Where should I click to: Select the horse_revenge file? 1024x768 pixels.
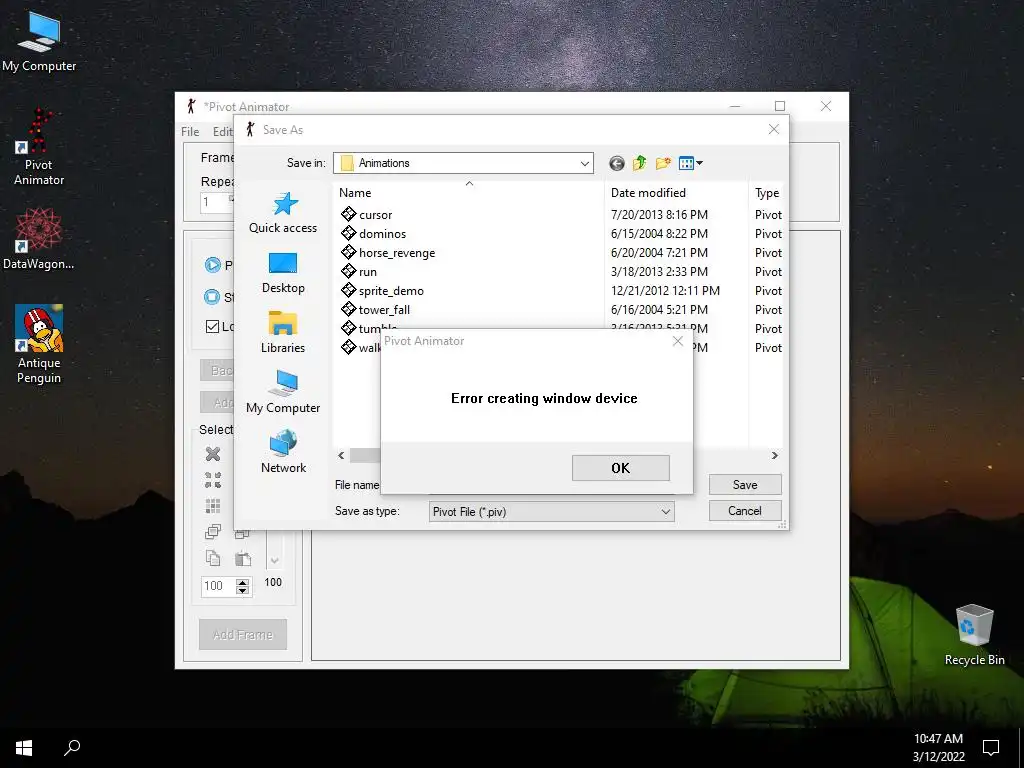397,253
